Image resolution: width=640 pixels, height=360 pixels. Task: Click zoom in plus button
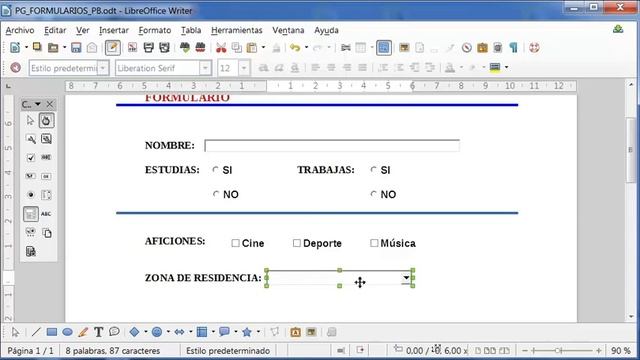tap(598, 350)
